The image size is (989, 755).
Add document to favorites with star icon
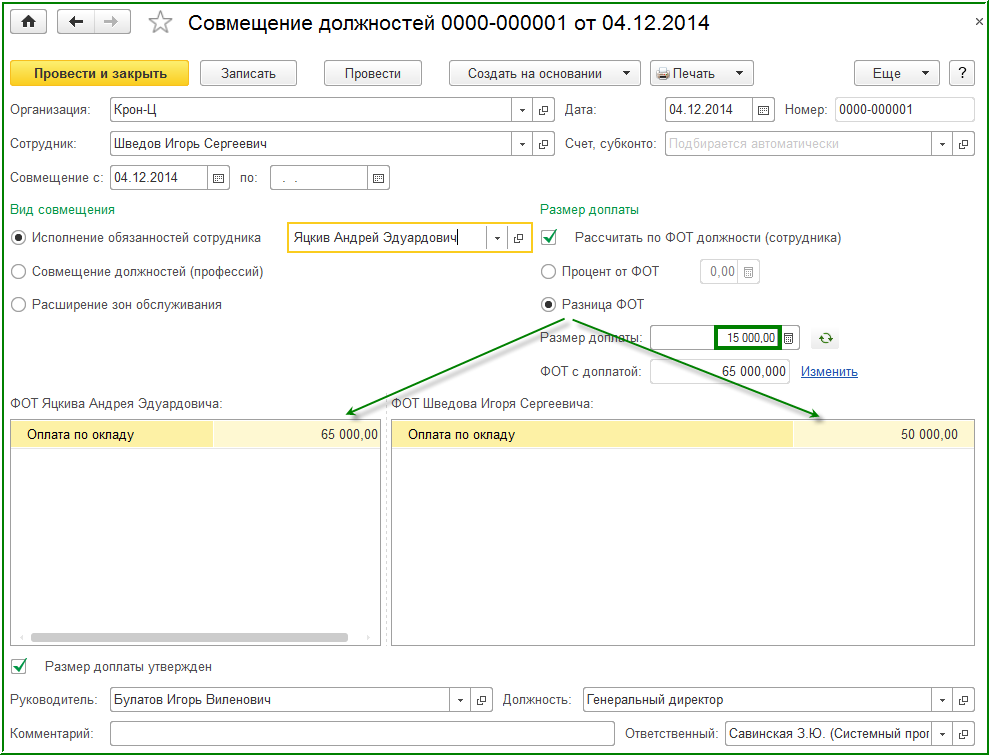tap(160, 23)
